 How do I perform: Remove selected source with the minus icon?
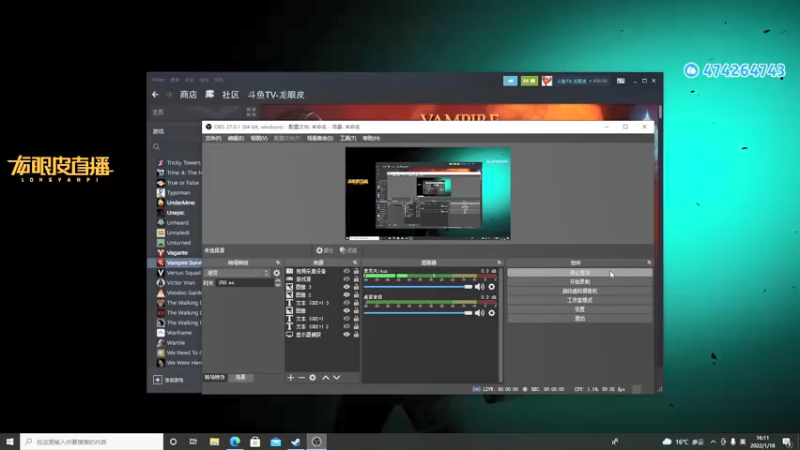coord(302,378)
